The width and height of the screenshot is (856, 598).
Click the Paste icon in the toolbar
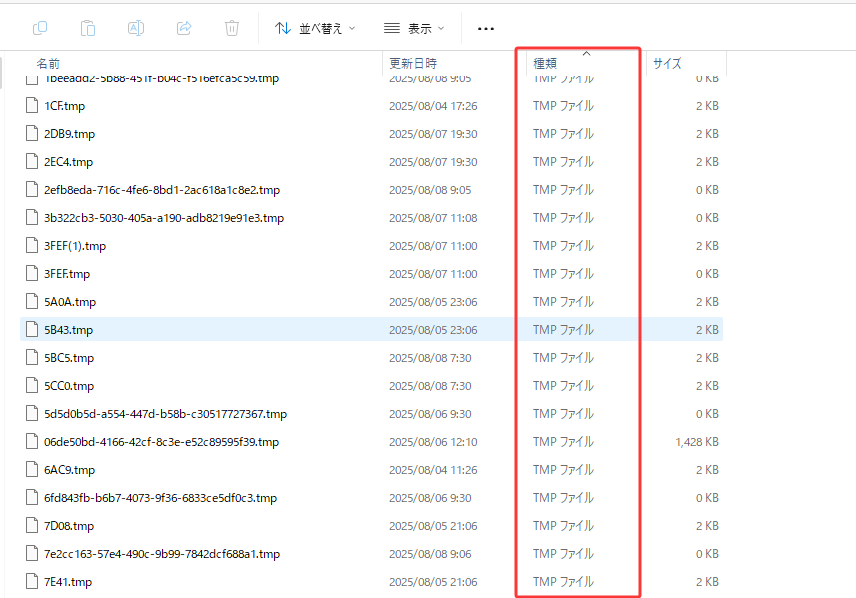[88, 28]
